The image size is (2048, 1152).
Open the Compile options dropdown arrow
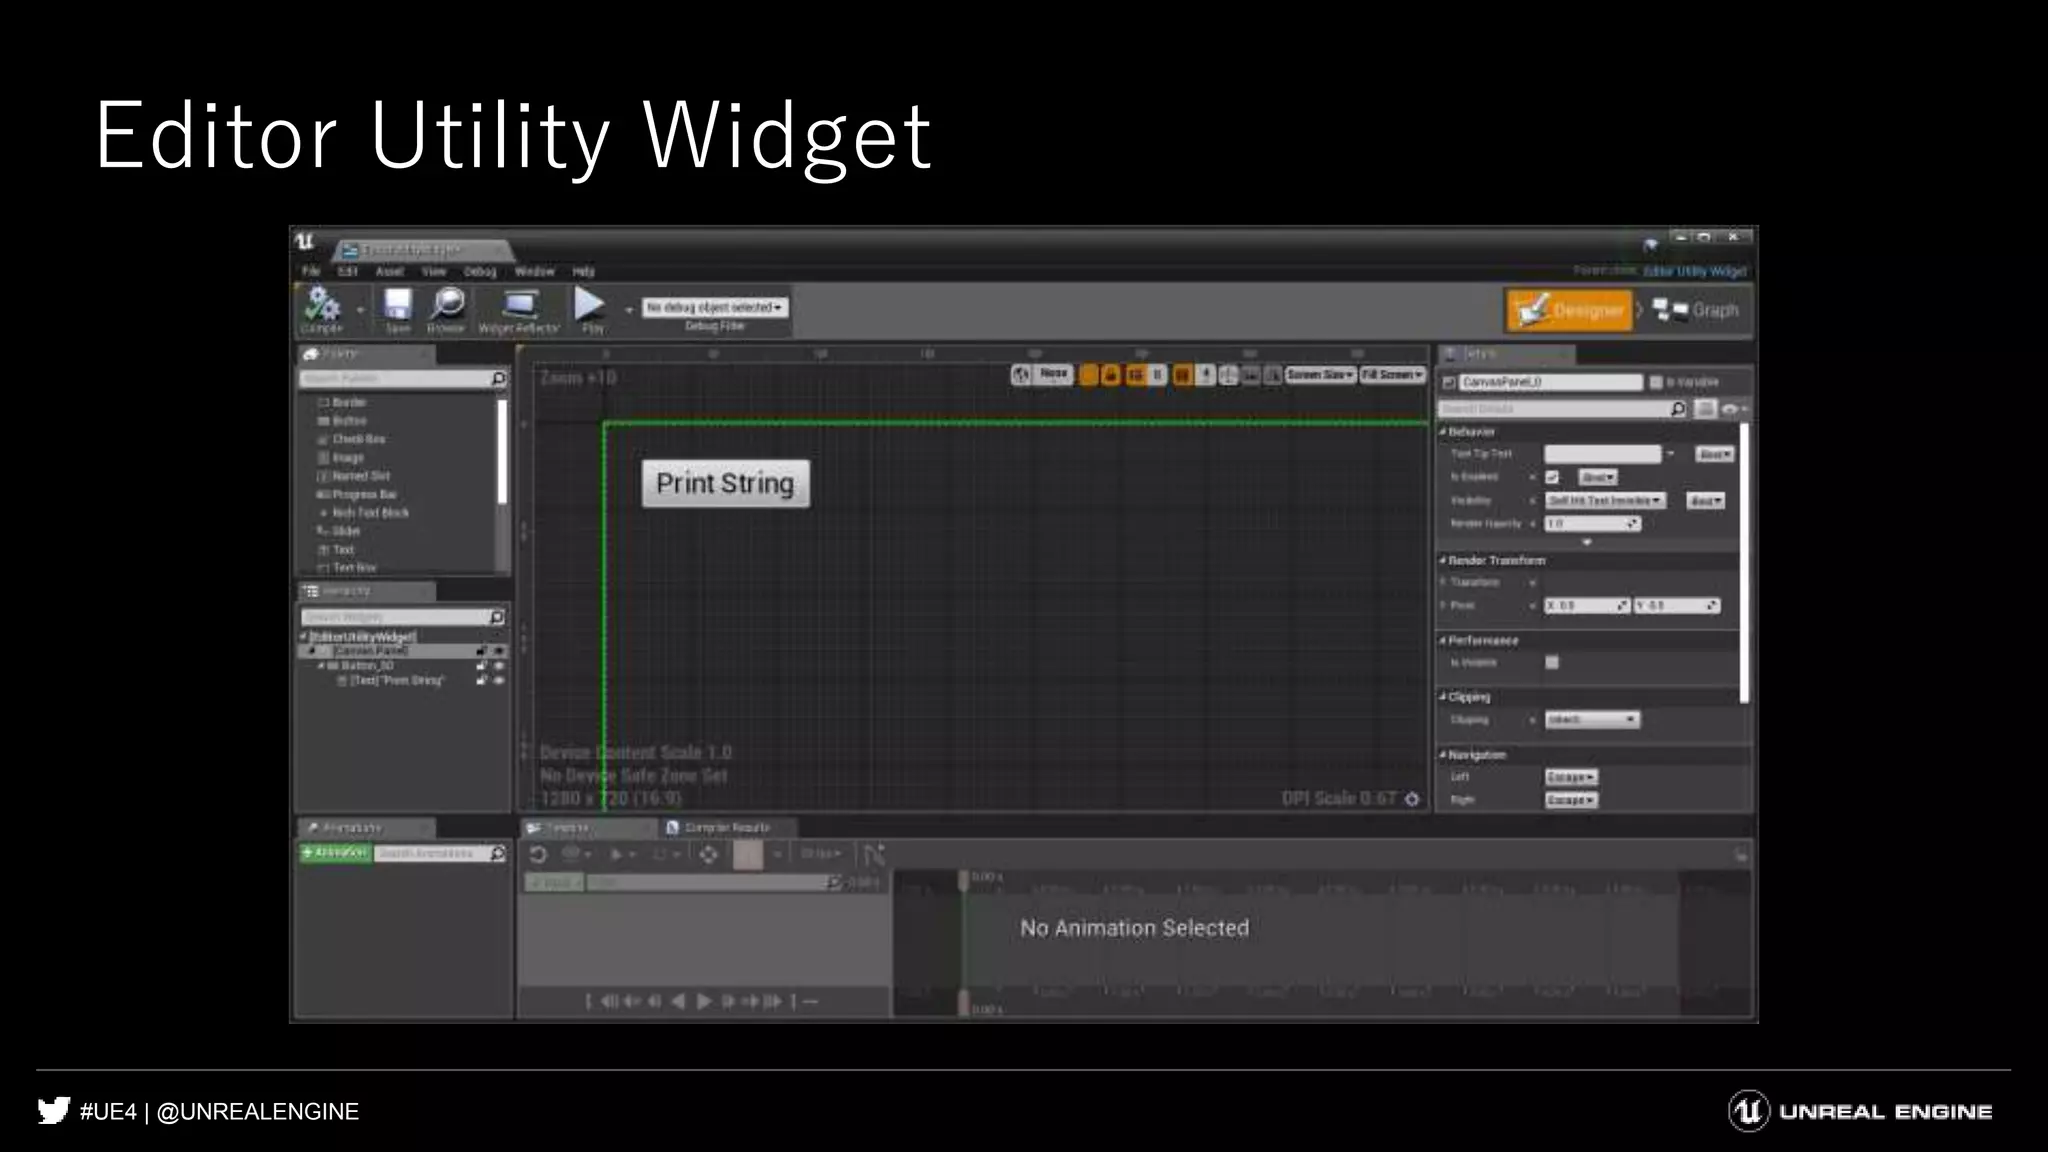coord(360,309)
